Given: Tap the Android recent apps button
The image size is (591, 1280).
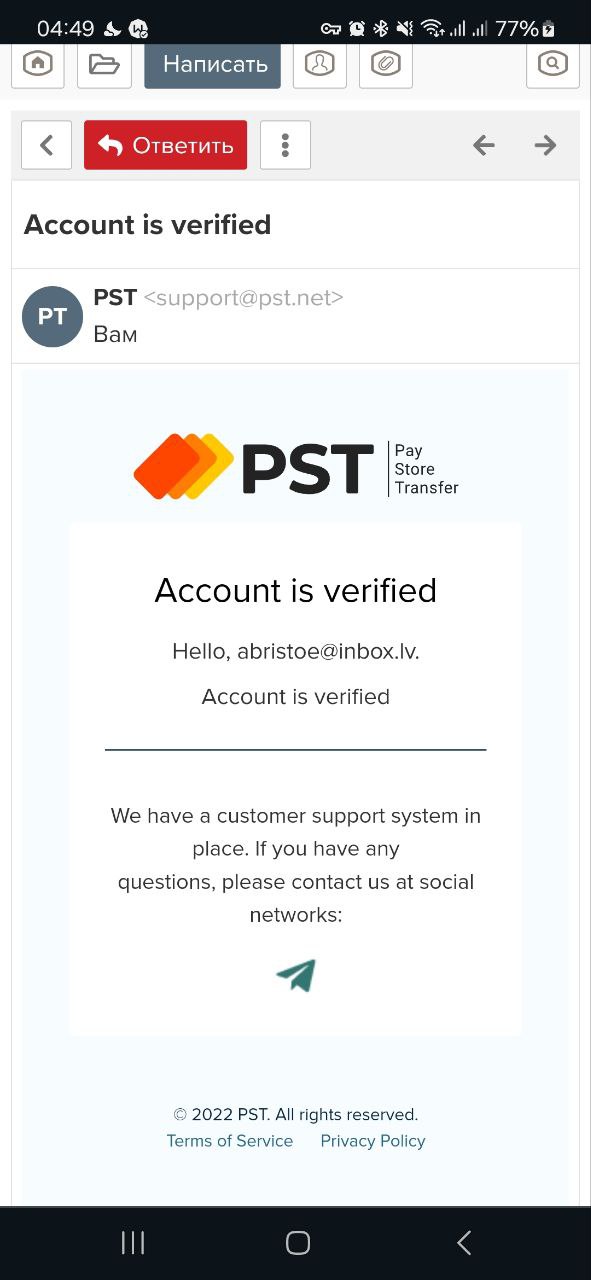Looking at the screenshot, I should pyautogui.click(x=133, y=1243).
